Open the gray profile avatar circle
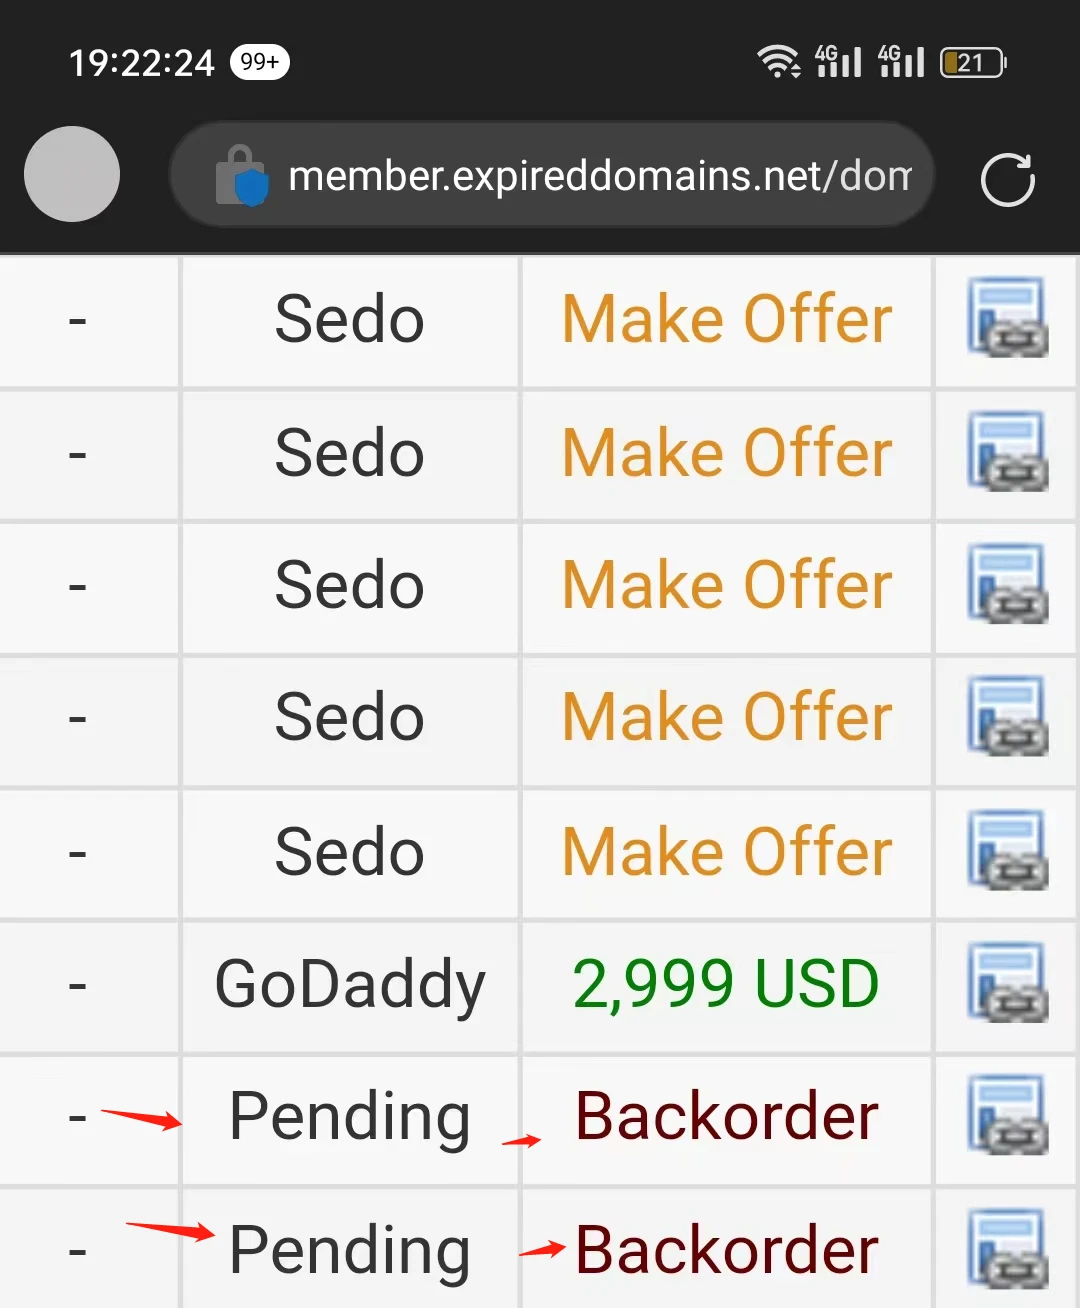 pos(72,174)
